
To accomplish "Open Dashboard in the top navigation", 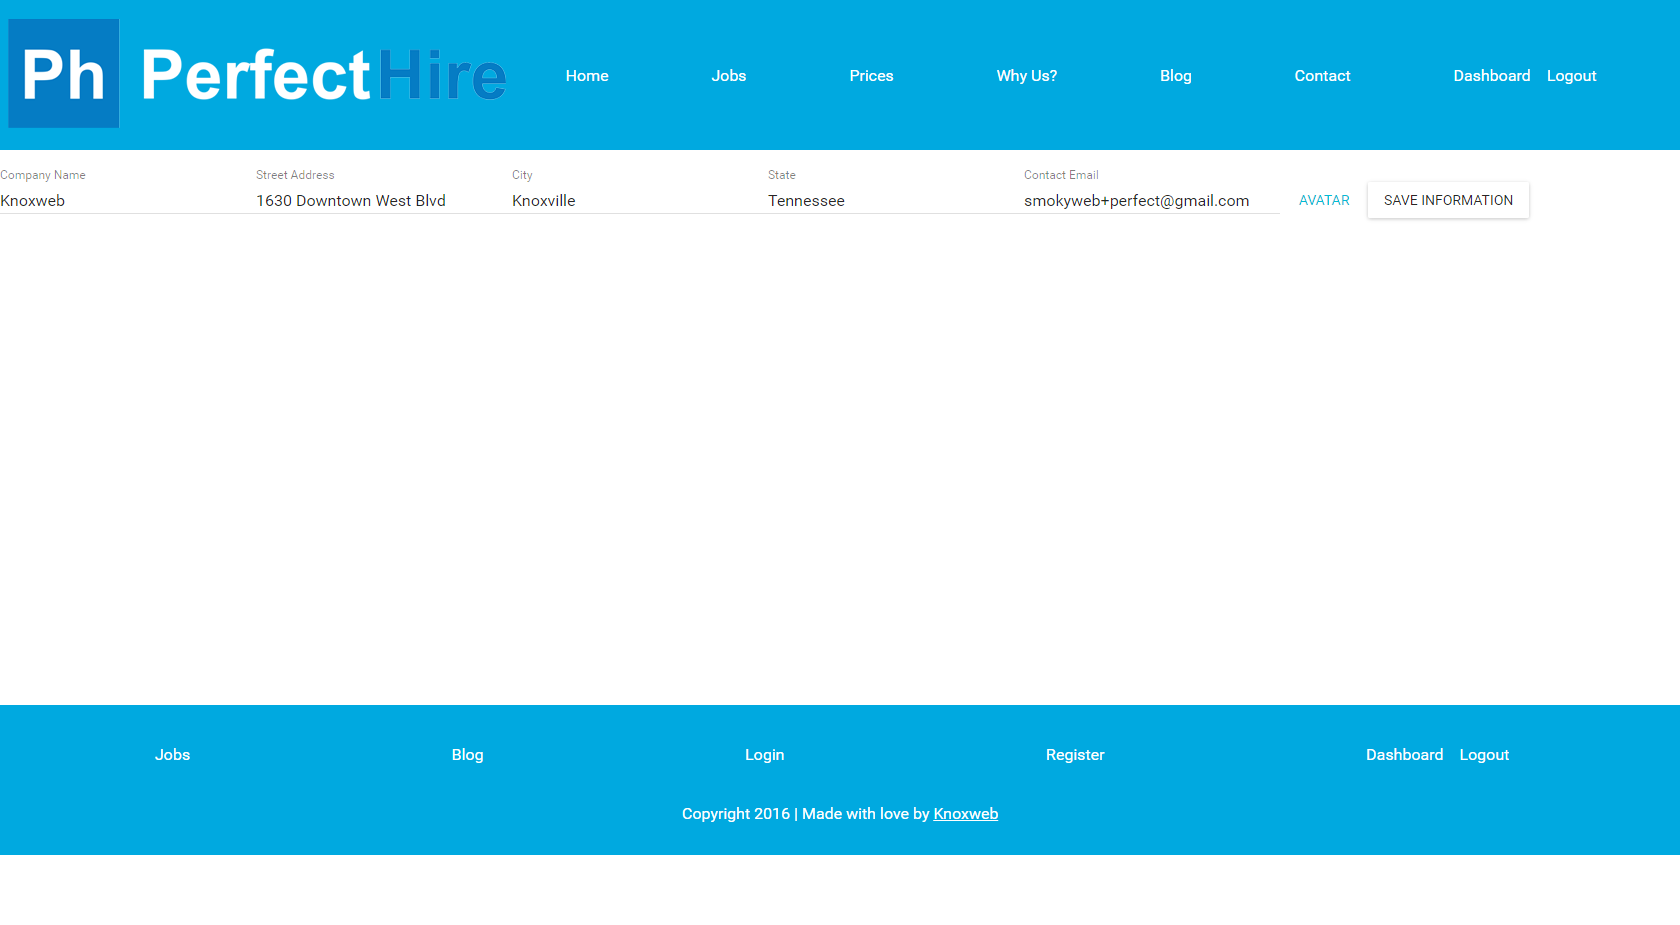I will [x=1492, y=76].
